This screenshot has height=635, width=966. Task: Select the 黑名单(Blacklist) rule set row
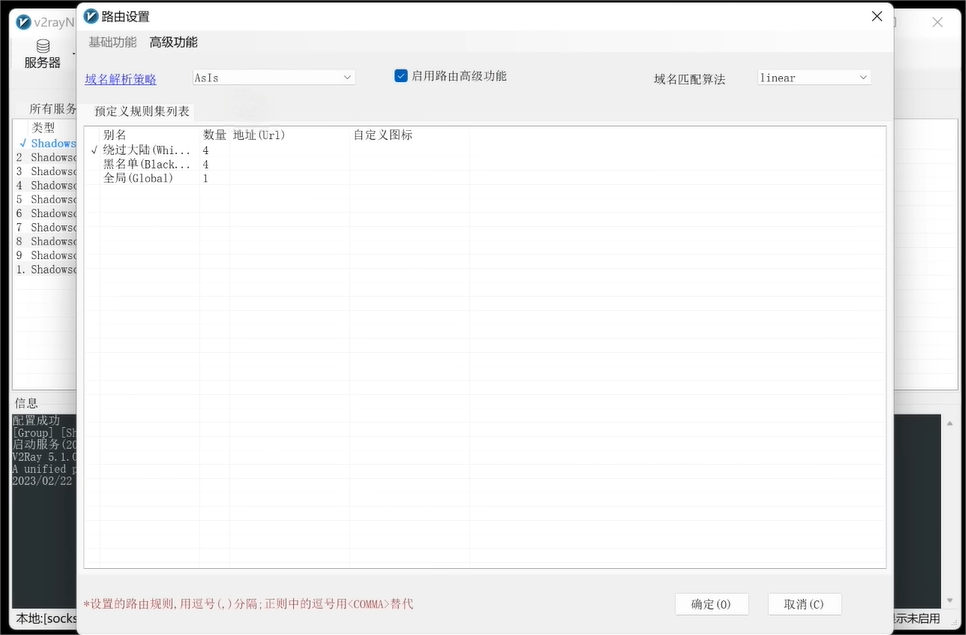click(140, 164)
